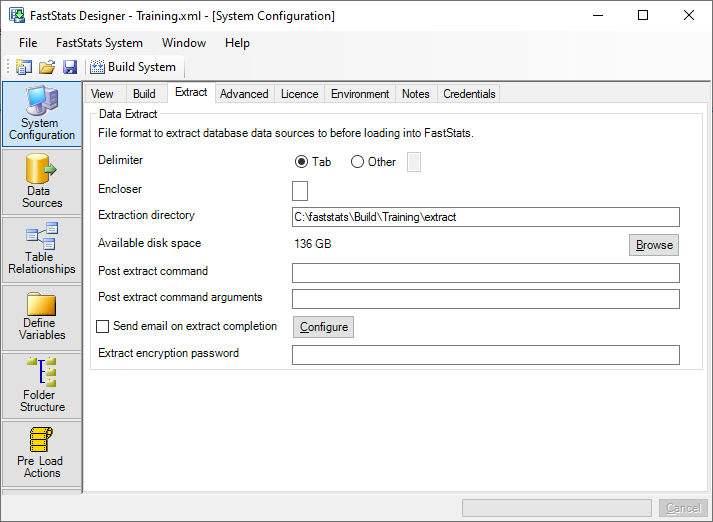The image size is (713, 522).
Task: Switch to the Notes tab
Action: click(x=416, y=94)
